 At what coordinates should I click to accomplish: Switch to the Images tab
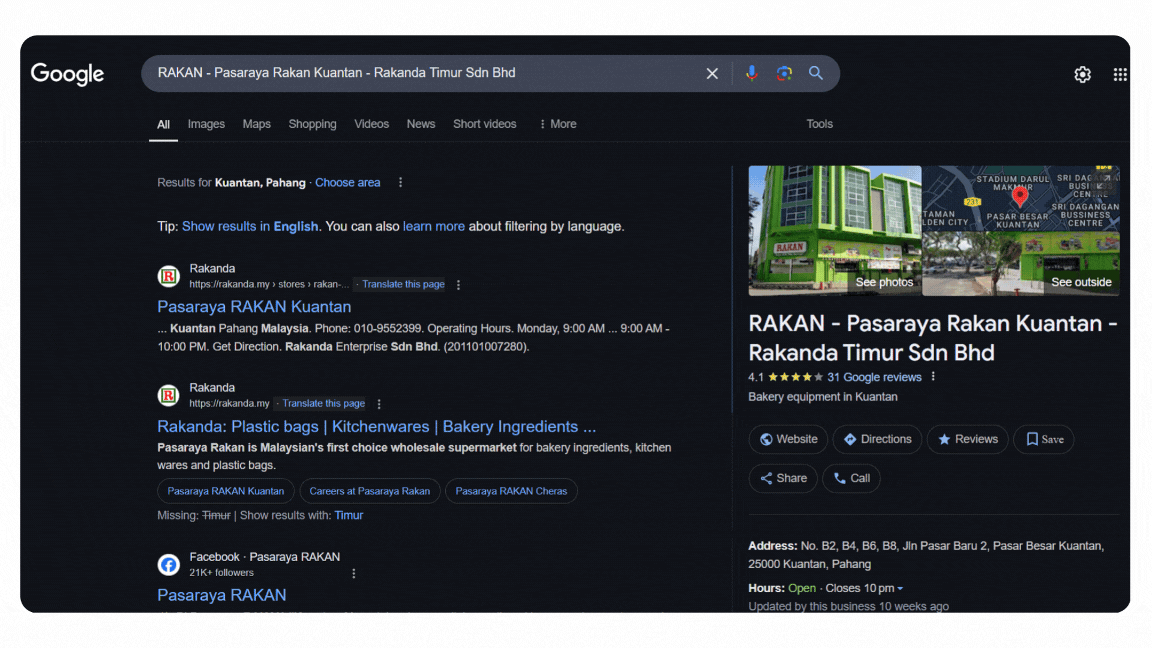206,124
